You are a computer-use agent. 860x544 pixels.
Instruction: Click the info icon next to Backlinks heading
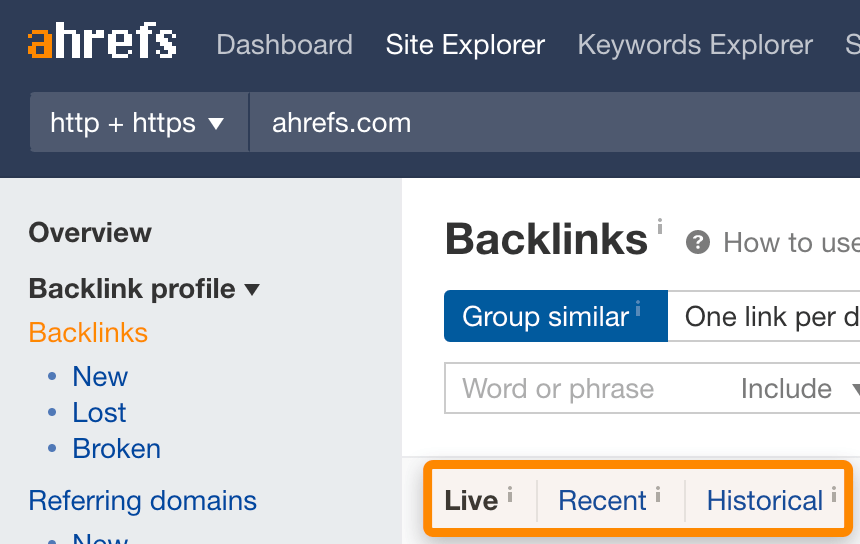coord(660,228)
